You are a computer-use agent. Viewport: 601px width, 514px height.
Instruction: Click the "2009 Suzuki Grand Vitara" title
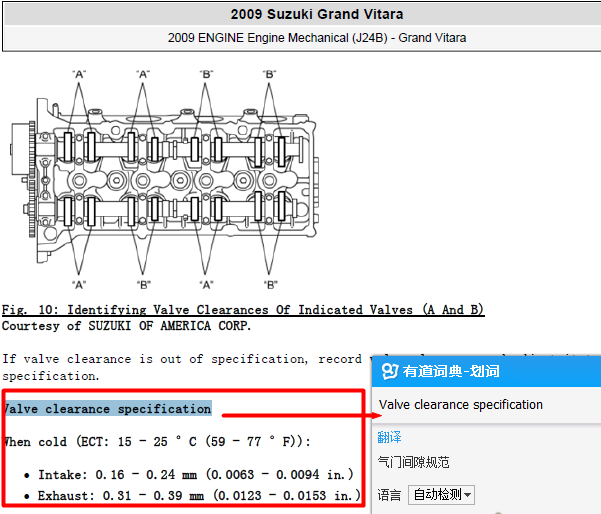(x=317, y=14)
